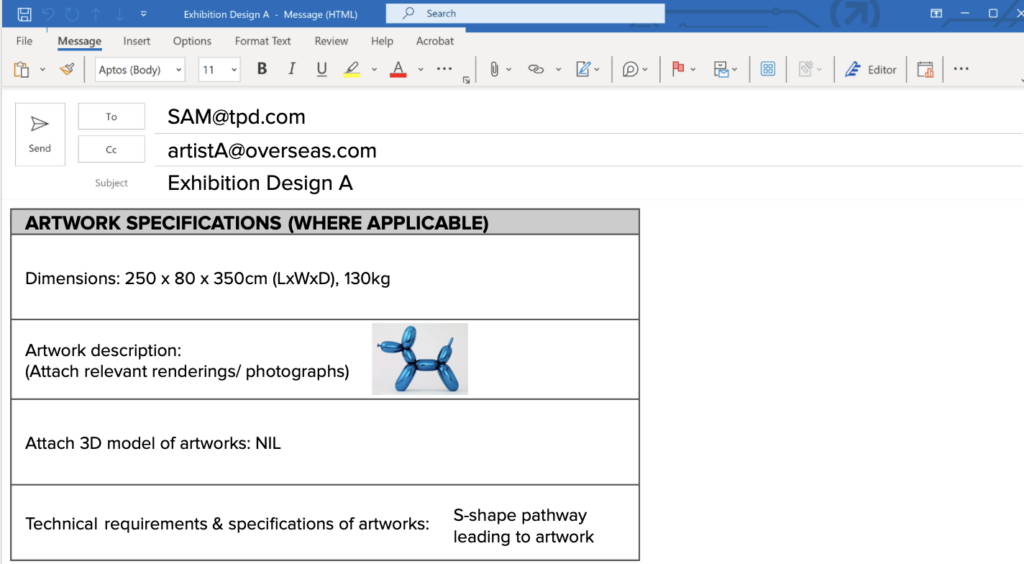Viewport: 1024px width, 564px height.
Task: Open the Acrobat tab
Action: (435, 40)
